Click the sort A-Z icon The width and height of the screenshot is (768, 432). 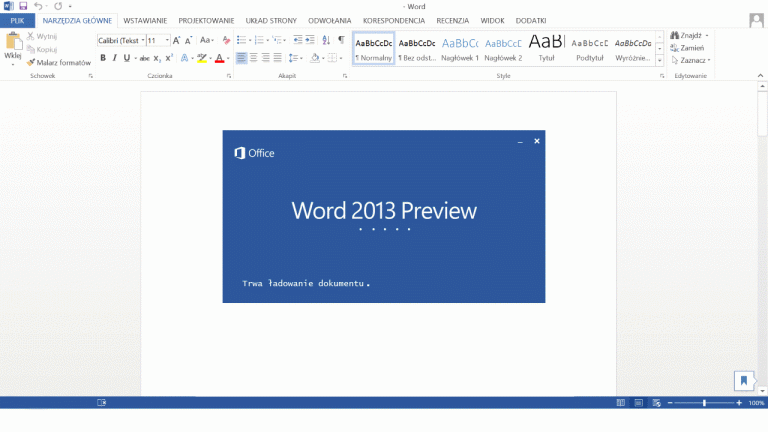pos(326,40)
